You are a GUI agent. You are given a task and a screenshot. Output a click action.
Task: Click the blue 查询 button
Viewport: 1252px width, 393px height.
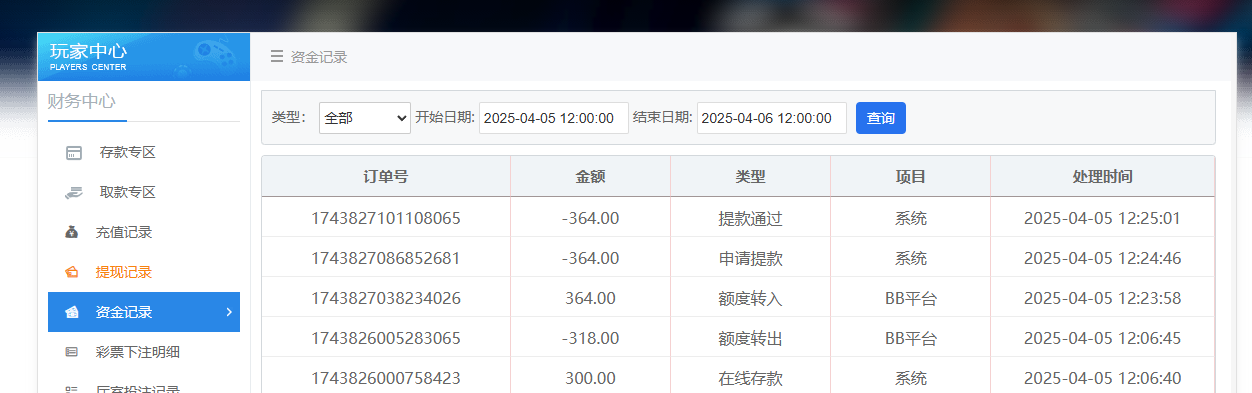tap(881, 118)
